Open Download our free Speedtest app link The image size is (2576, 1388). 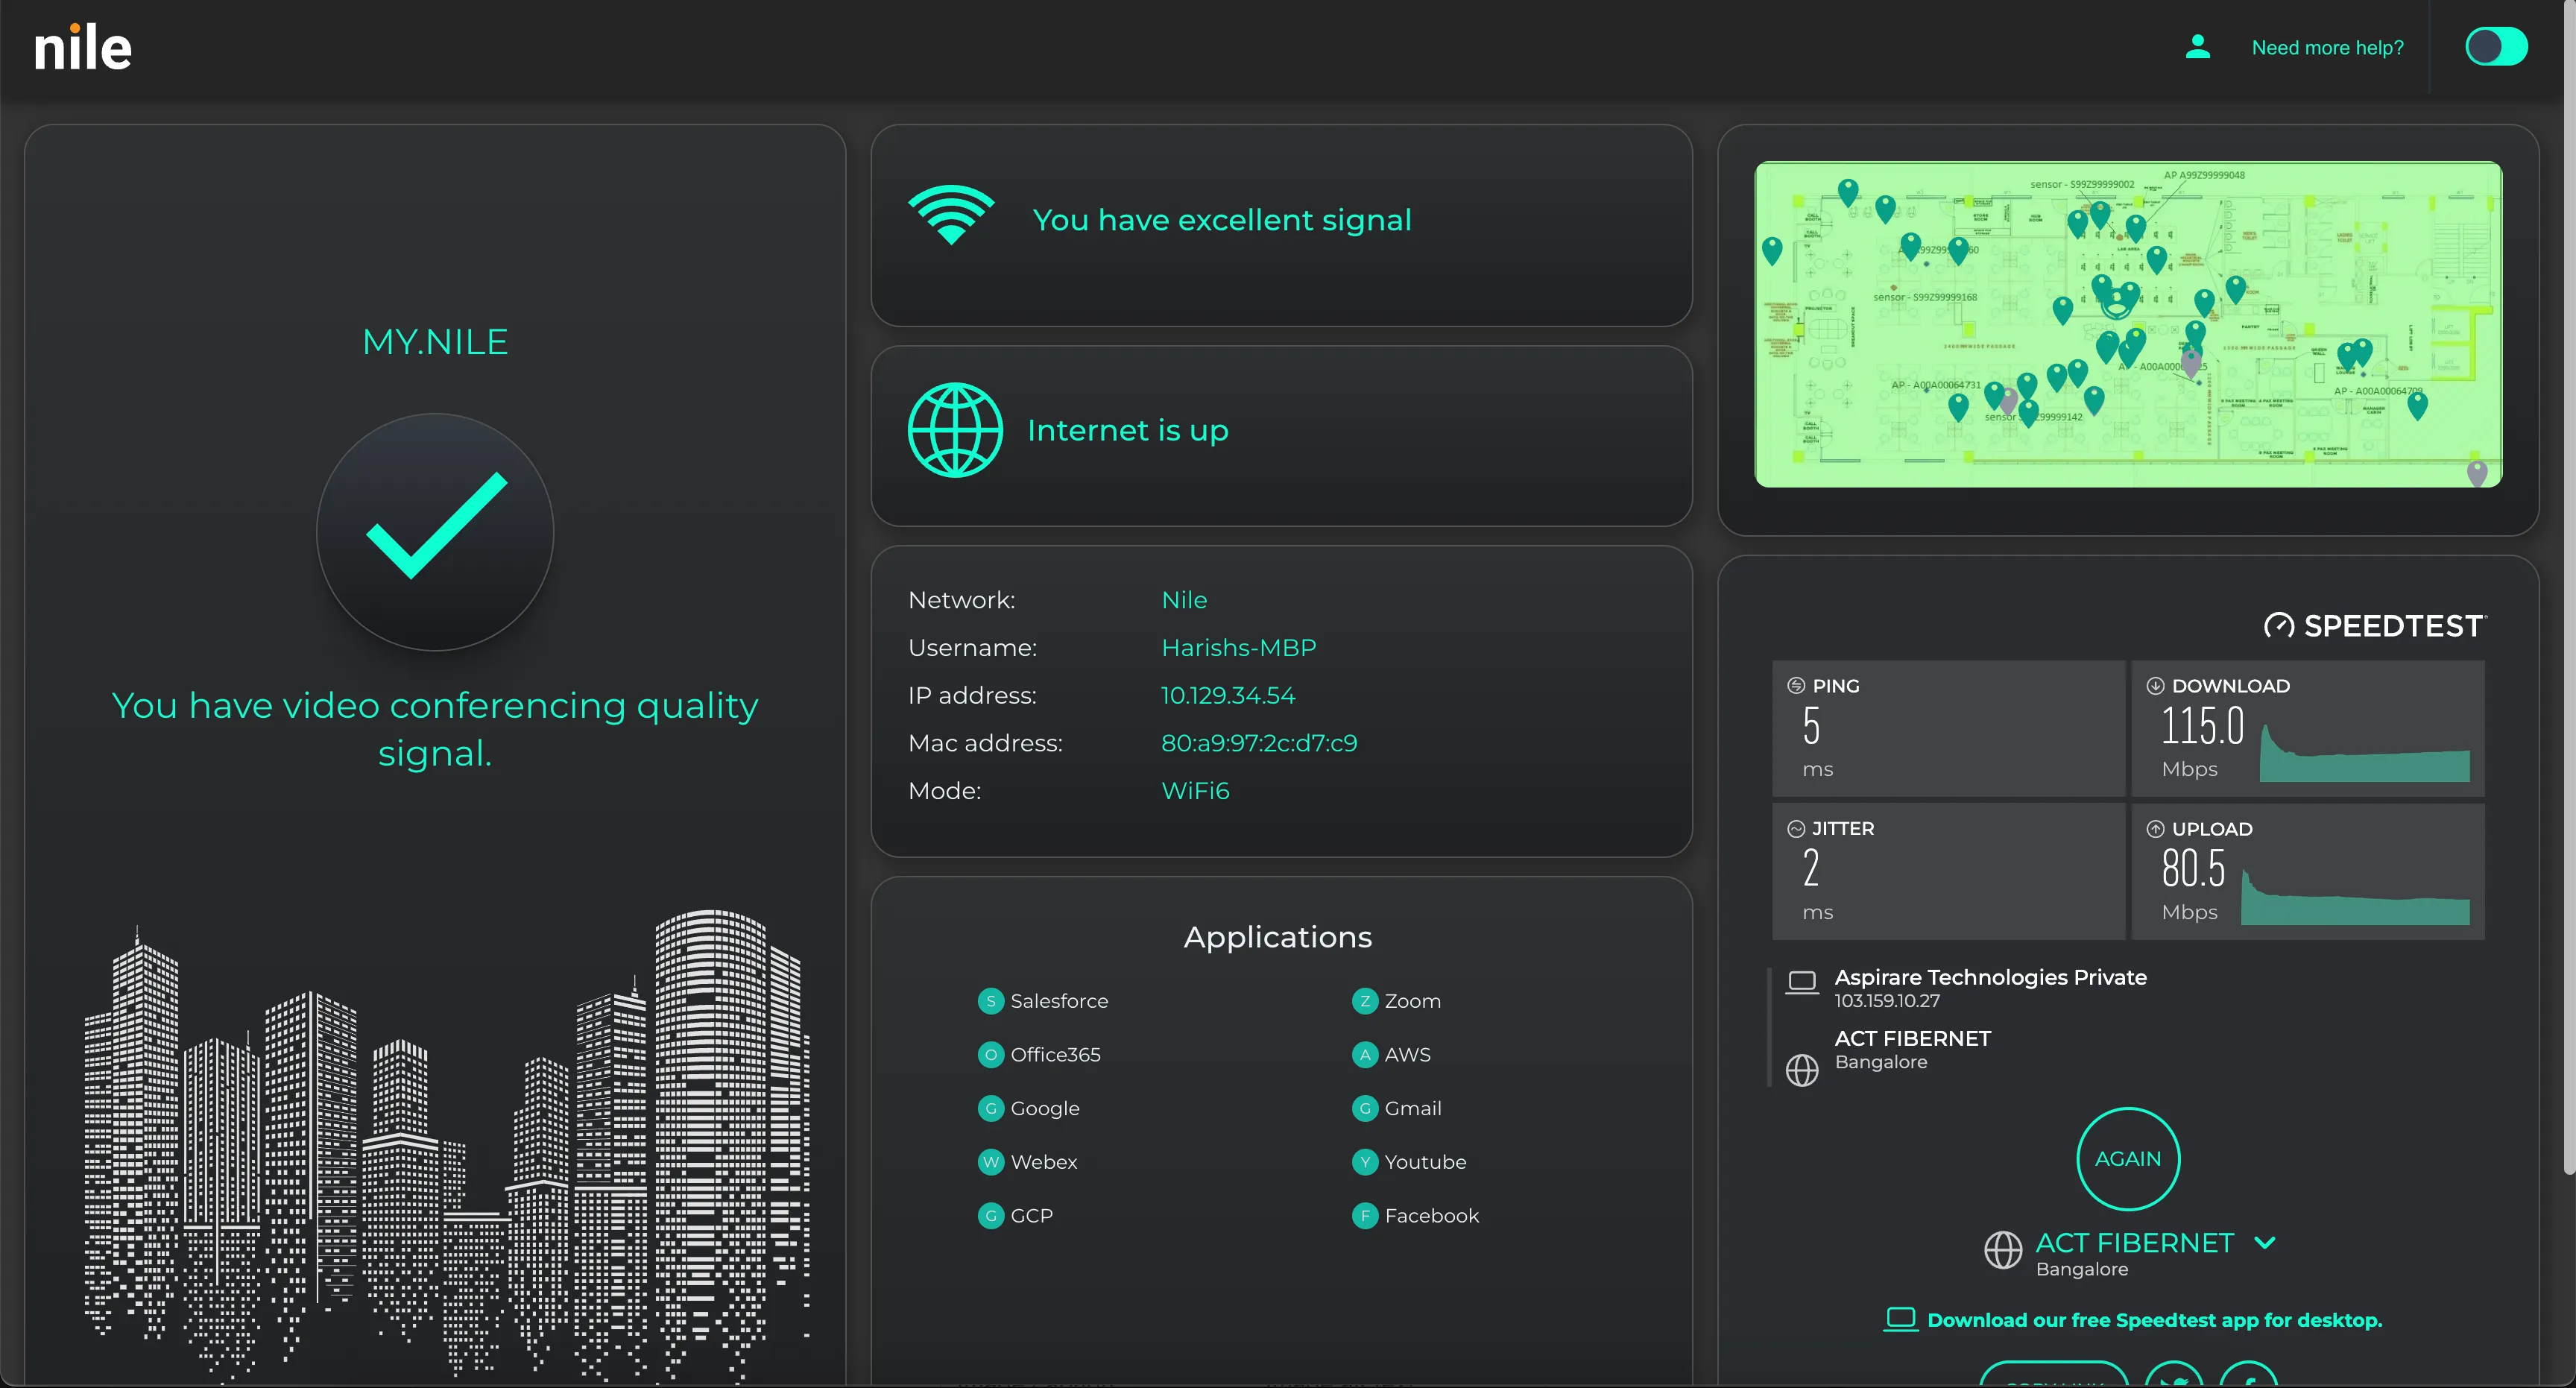coord(2133,1320)
